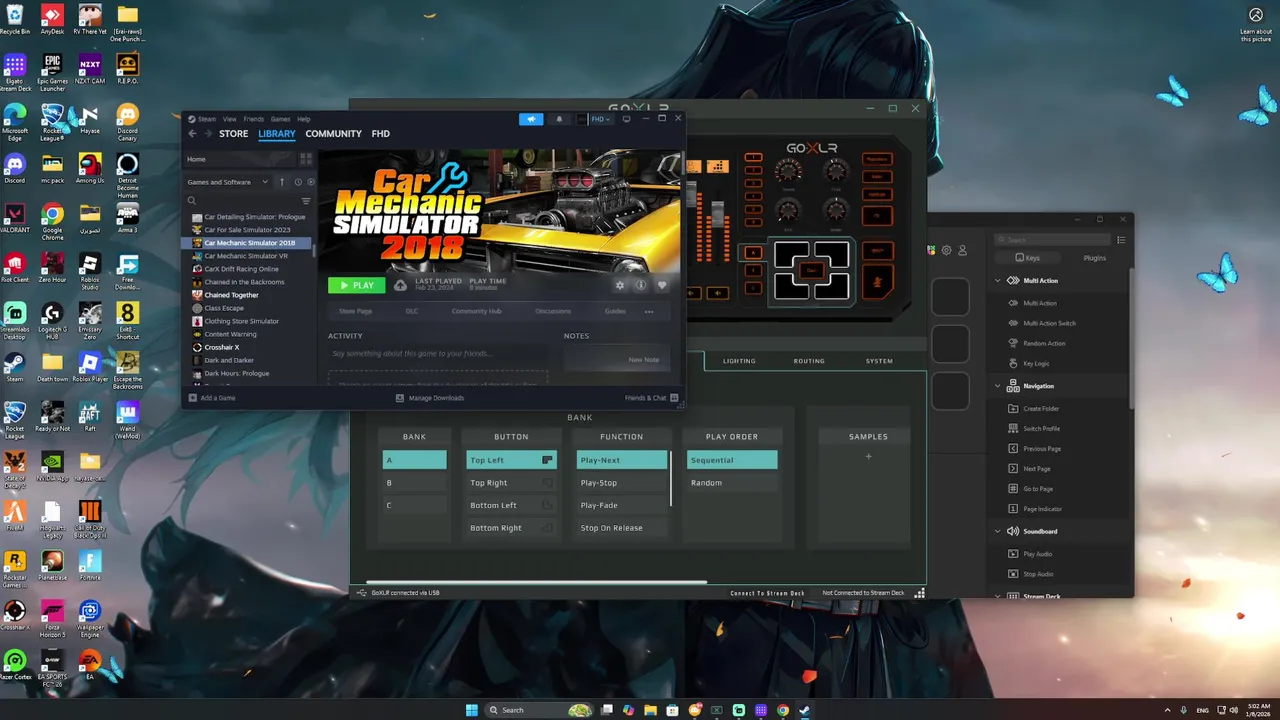1280x720 pixels.
Task: Click the GoXLR horizontal scrollbar
Action: 536,582
